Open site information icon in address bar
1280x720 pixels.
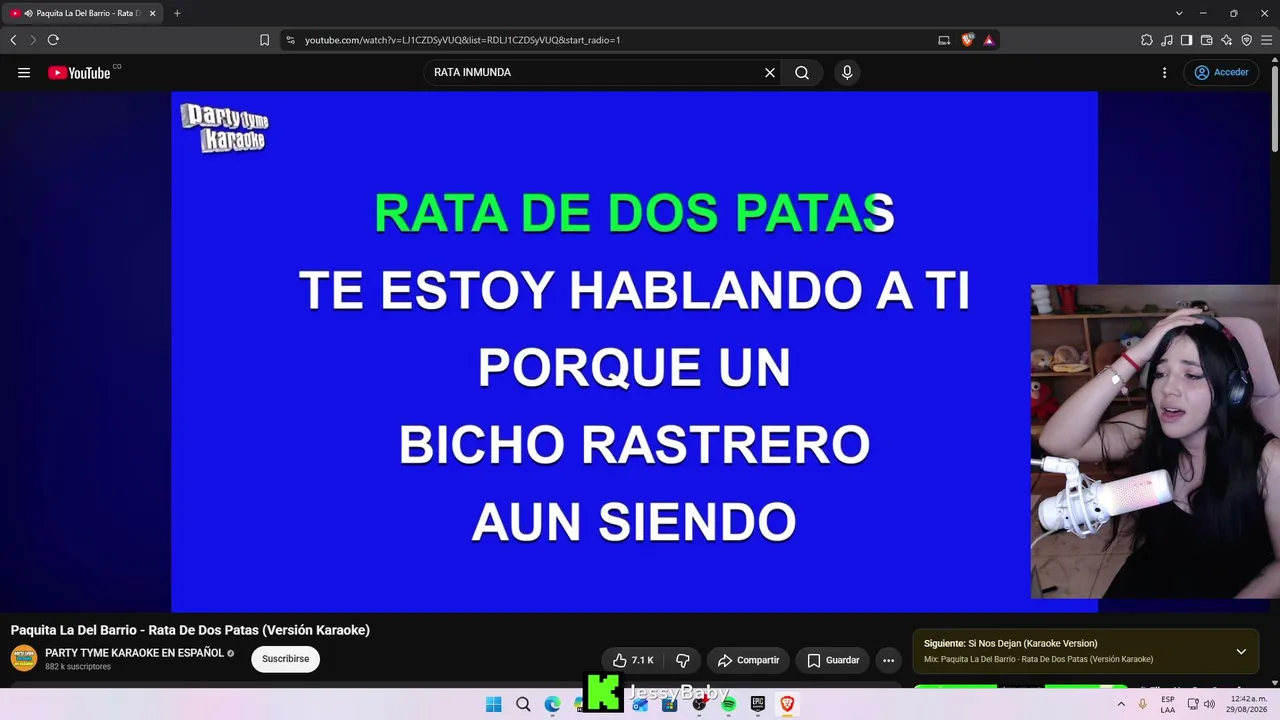point(290,40)
